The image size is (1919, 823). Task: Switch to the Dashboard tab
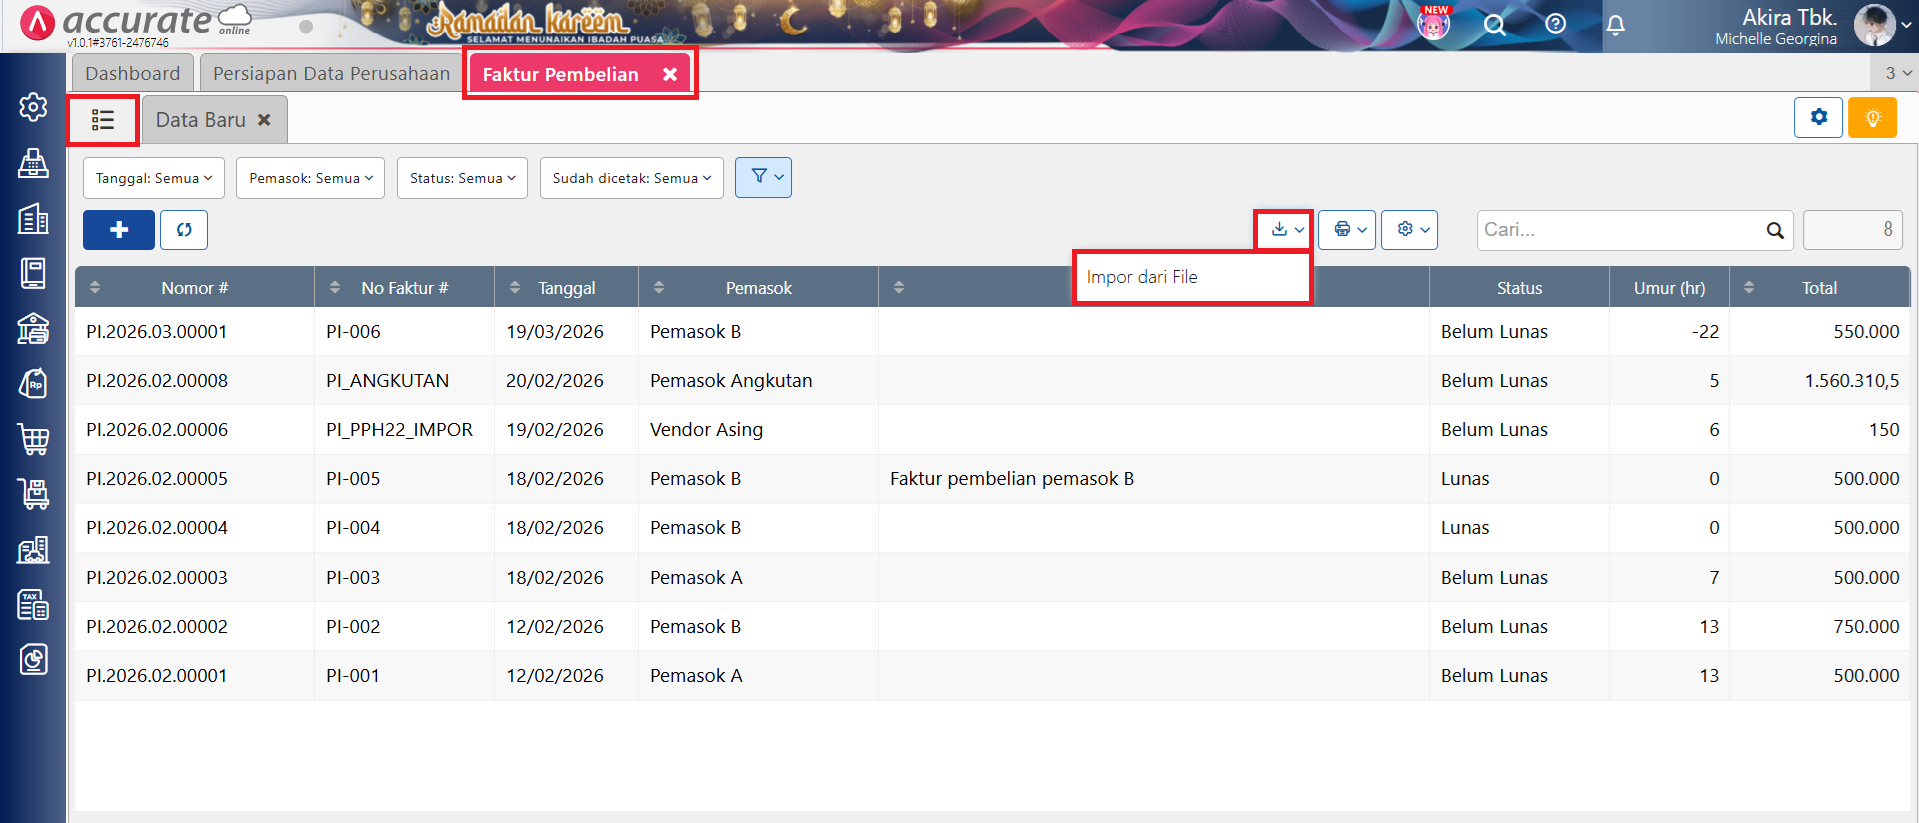132,74
